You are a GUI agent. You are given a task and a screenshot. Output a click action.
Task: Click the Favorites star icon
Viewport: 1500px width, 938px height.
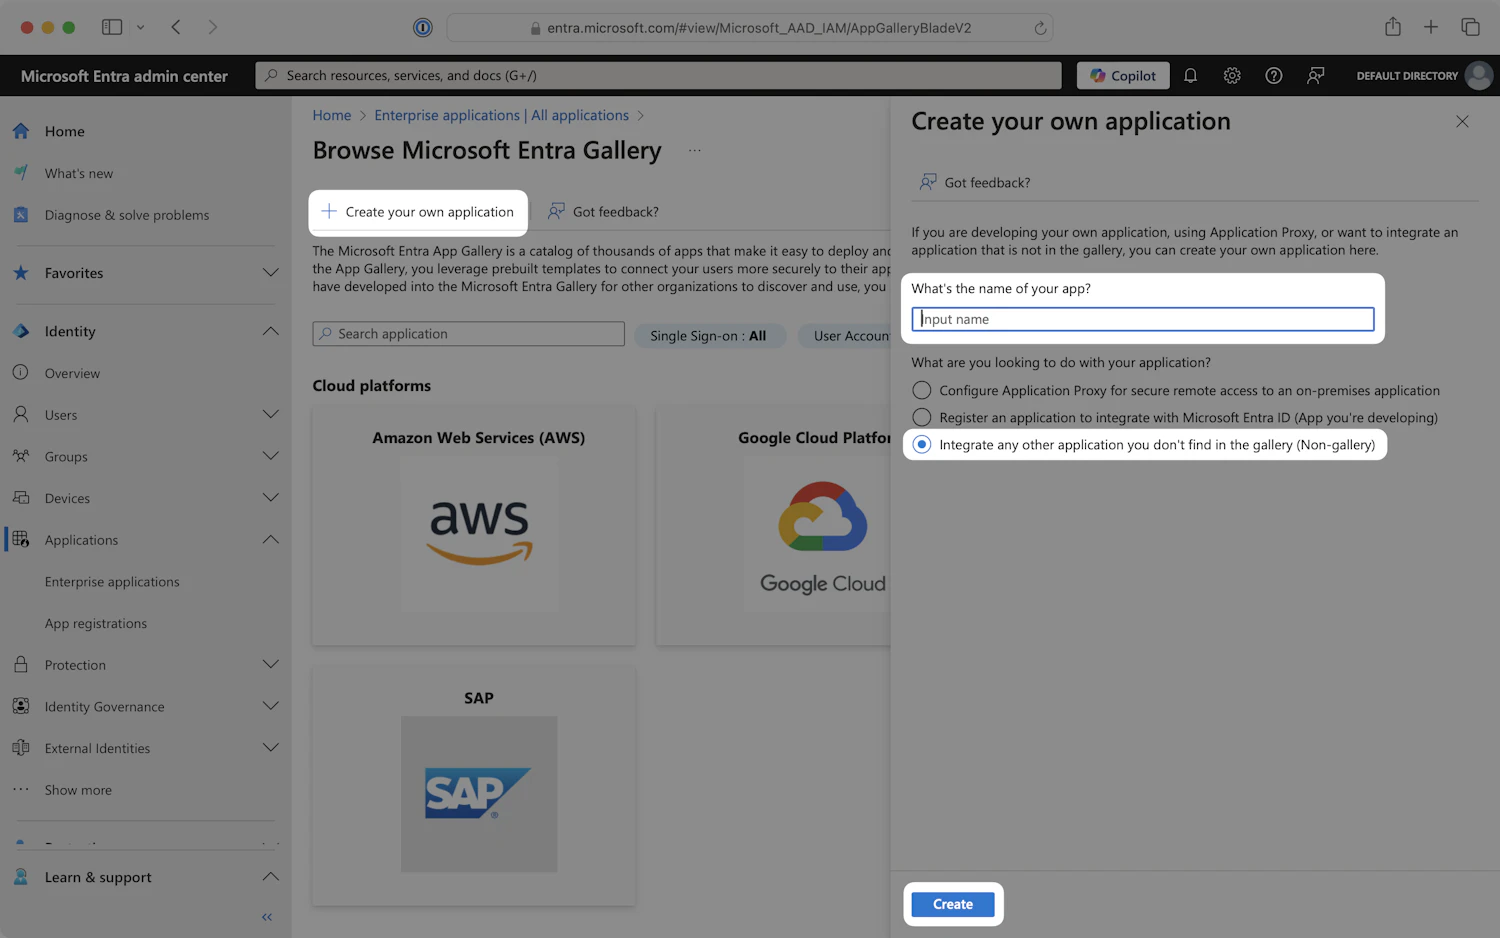[21, 273]
